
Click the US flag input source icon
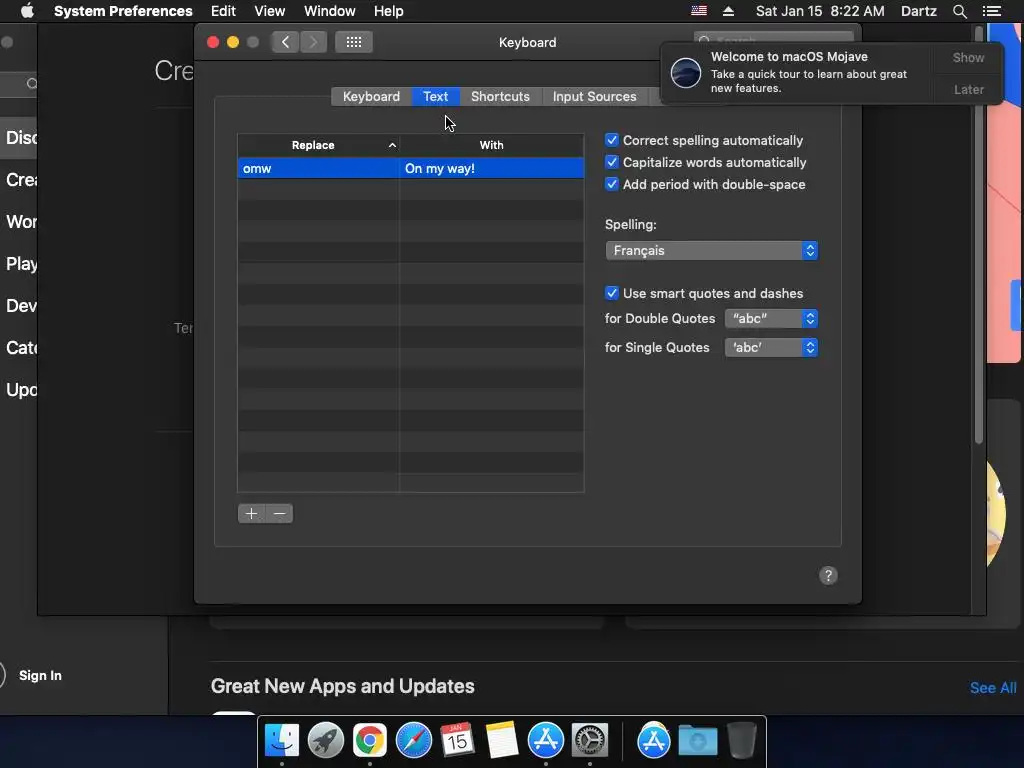coord(699,11)
